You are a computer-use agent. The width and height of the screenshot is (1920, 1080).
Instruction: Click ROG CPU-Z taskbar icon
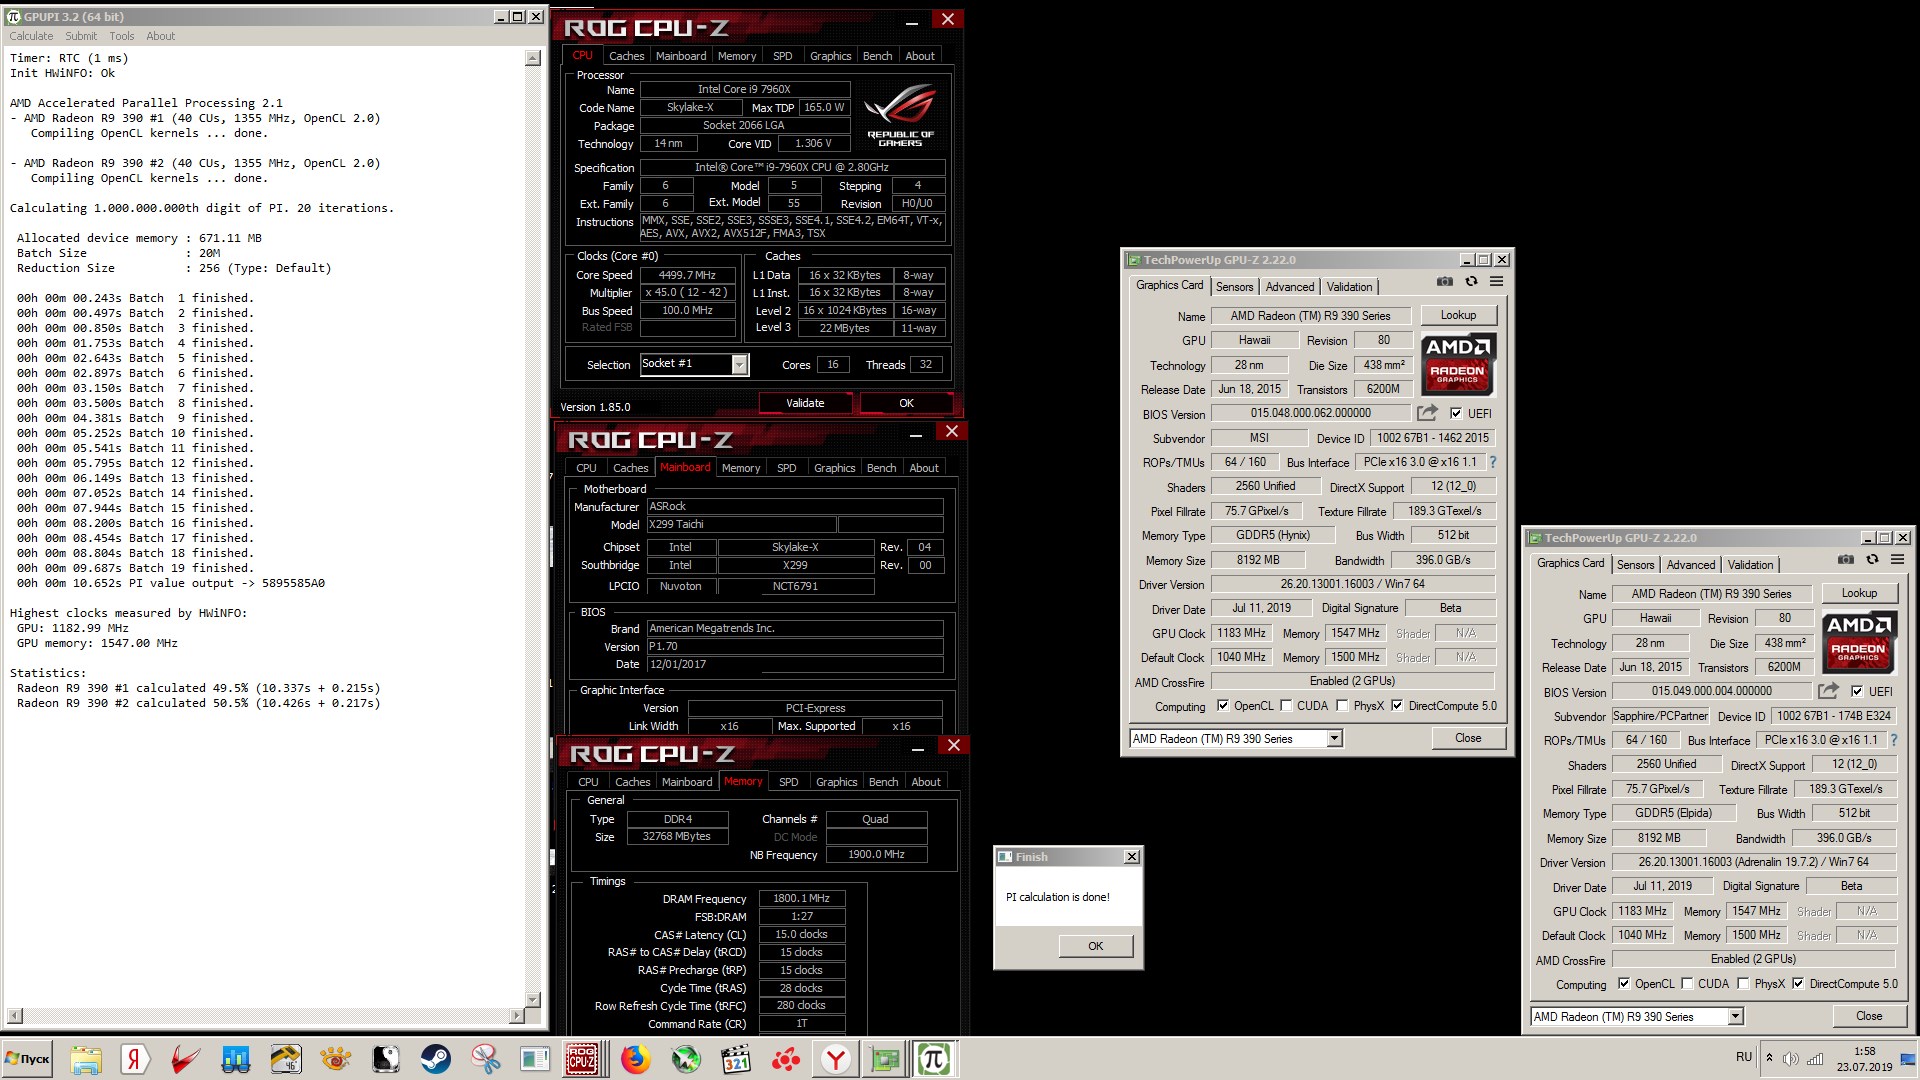click(x=582, y=1059)
